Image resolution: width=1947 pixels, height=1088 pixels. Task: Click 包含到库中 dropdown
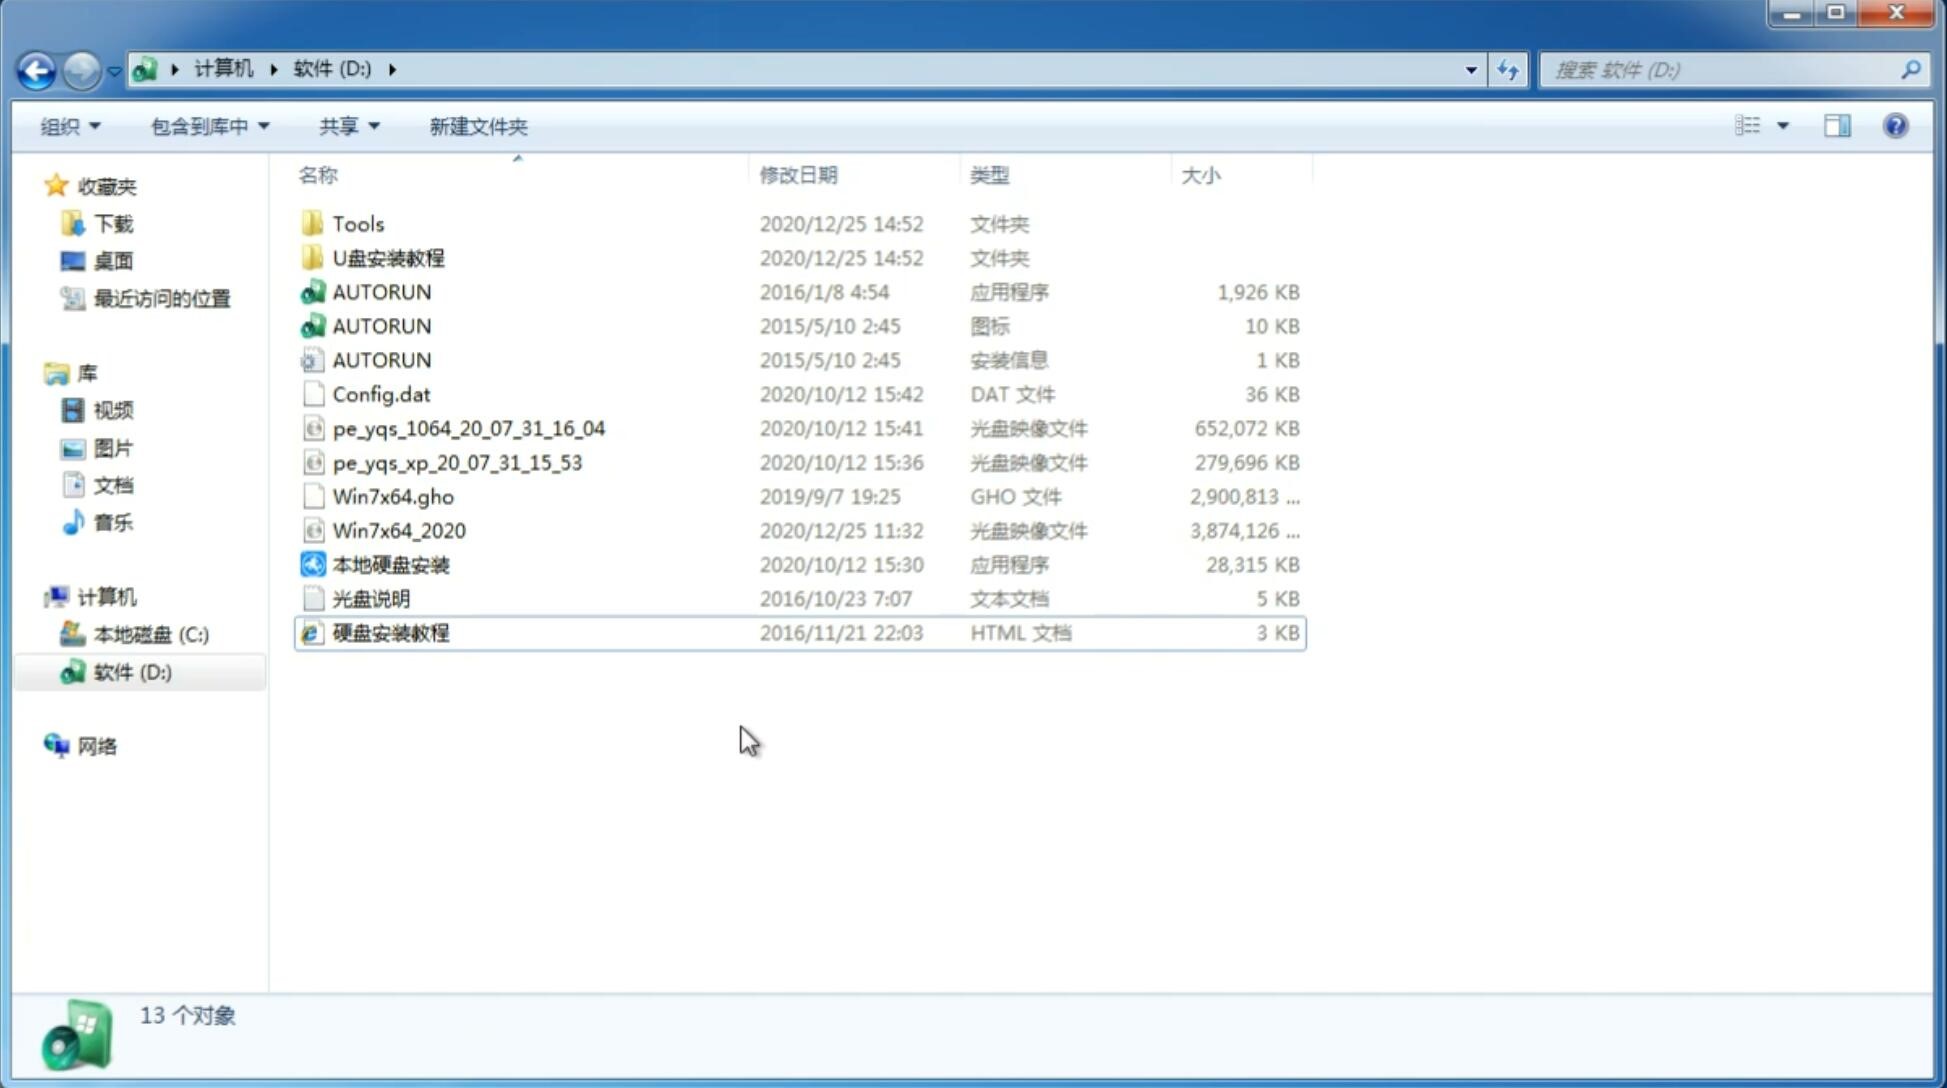209,124
